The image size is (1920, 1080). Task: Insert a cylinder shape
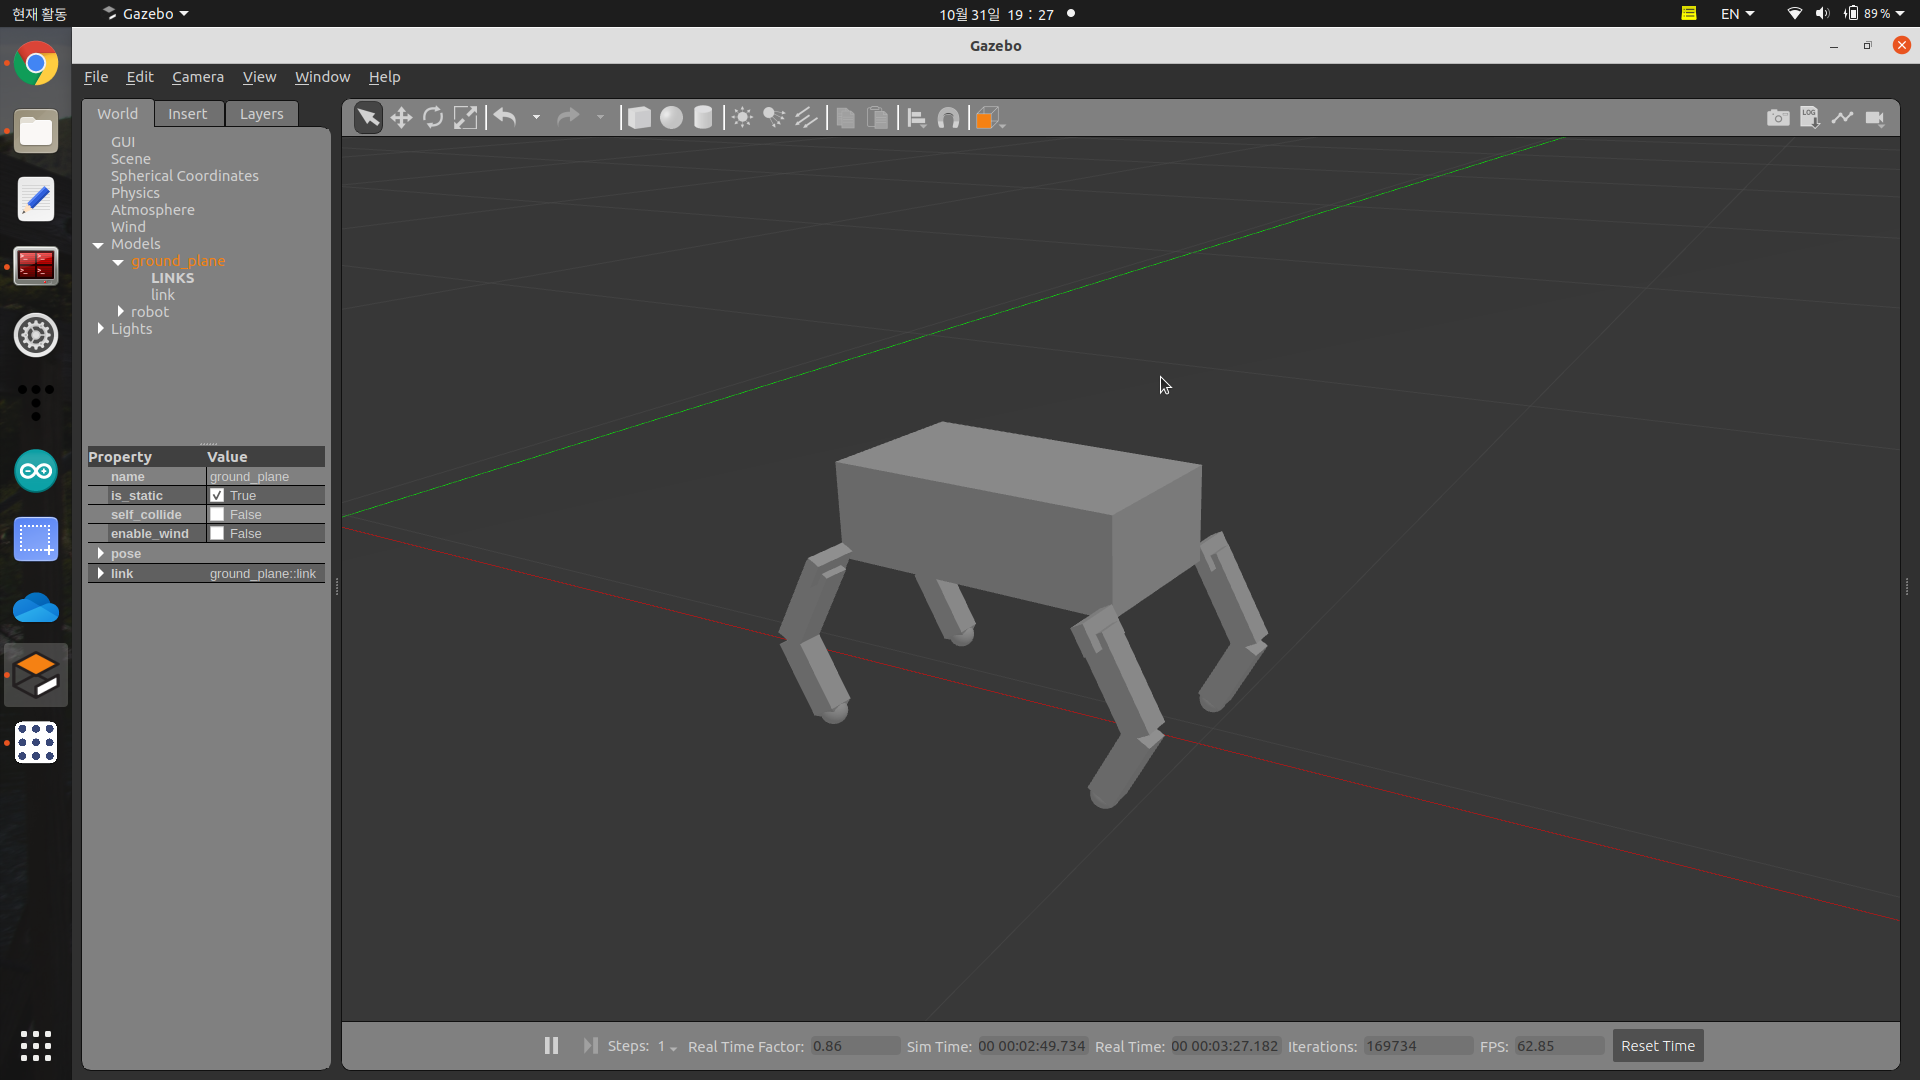pos(703,118)
